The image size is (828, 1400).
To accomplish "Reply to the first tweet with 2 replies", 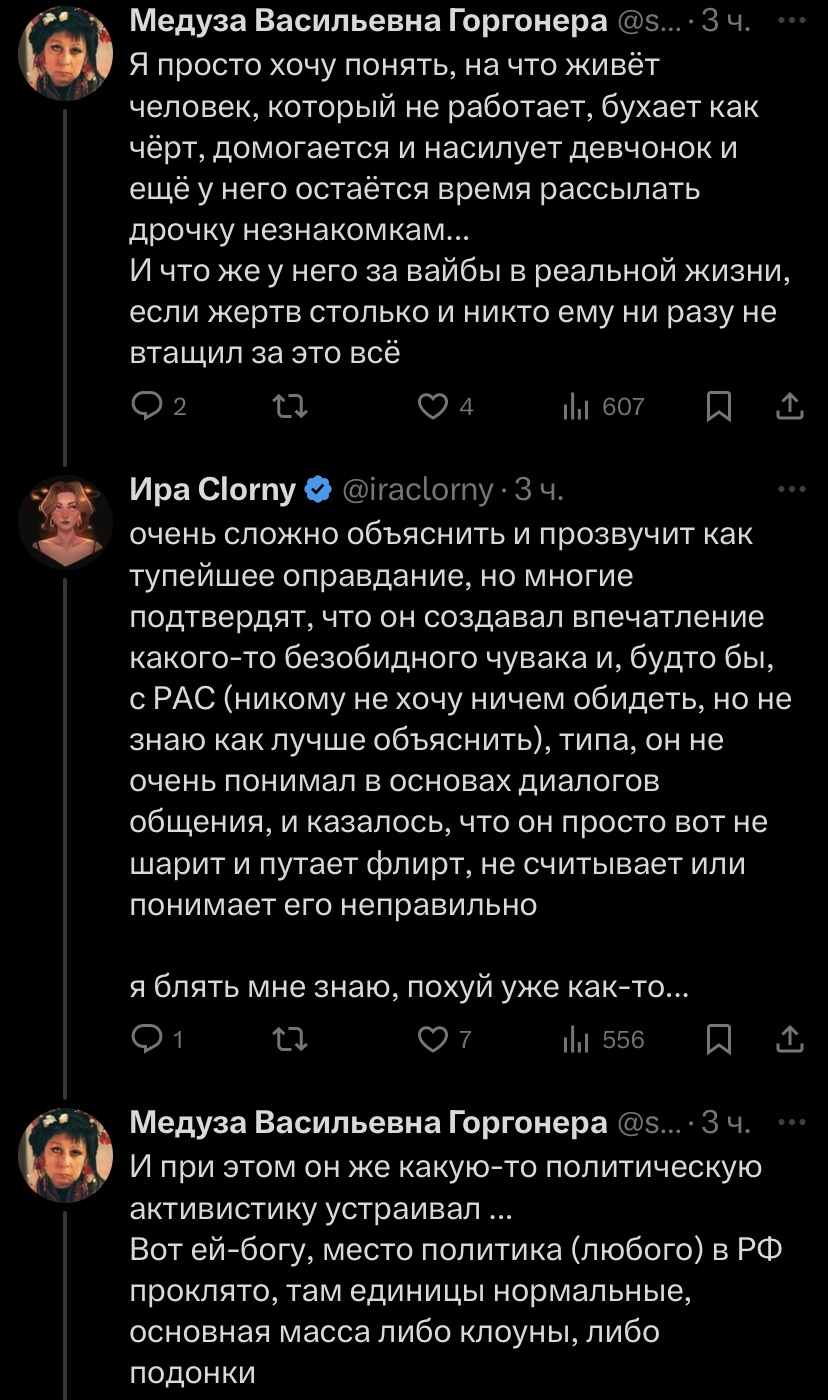I will point(148,406).
